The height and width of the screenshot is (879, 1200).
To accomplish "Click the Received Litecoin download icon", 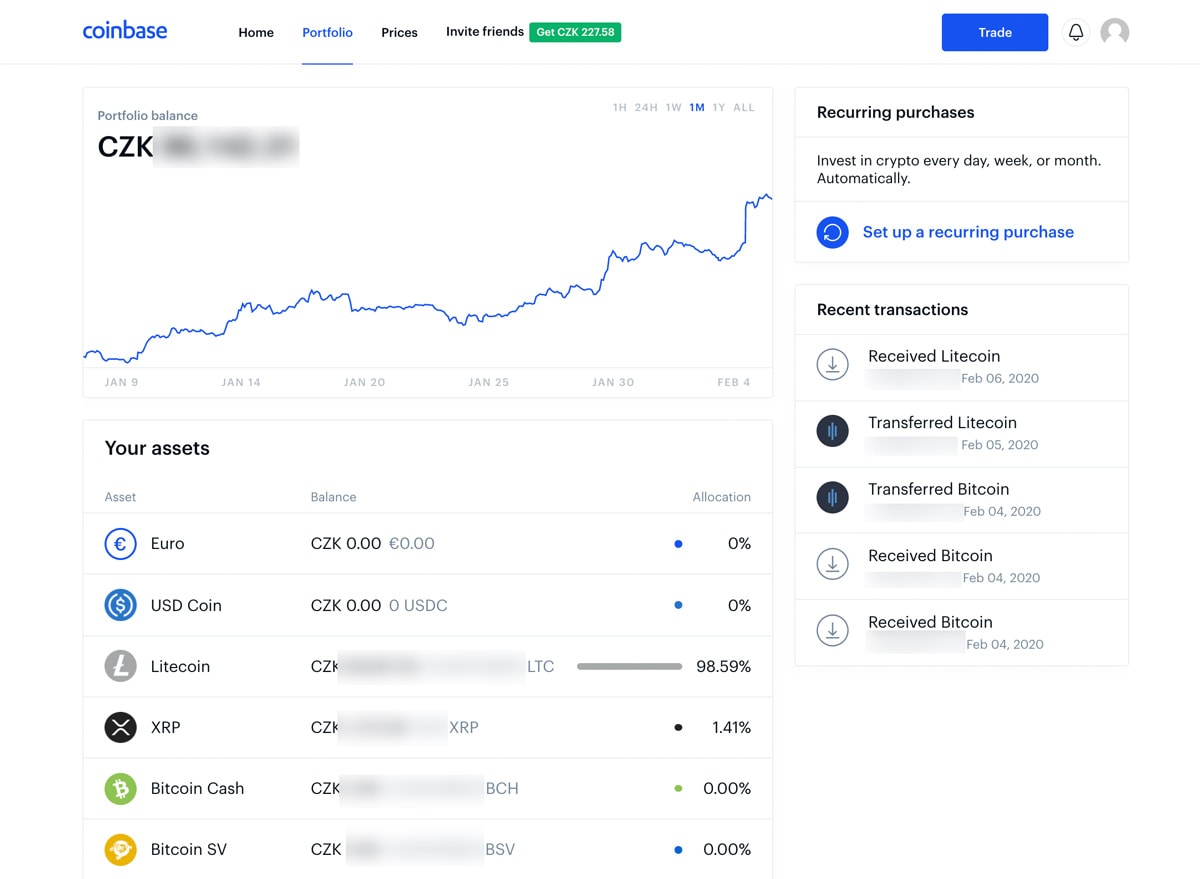I will coord(832,364).
